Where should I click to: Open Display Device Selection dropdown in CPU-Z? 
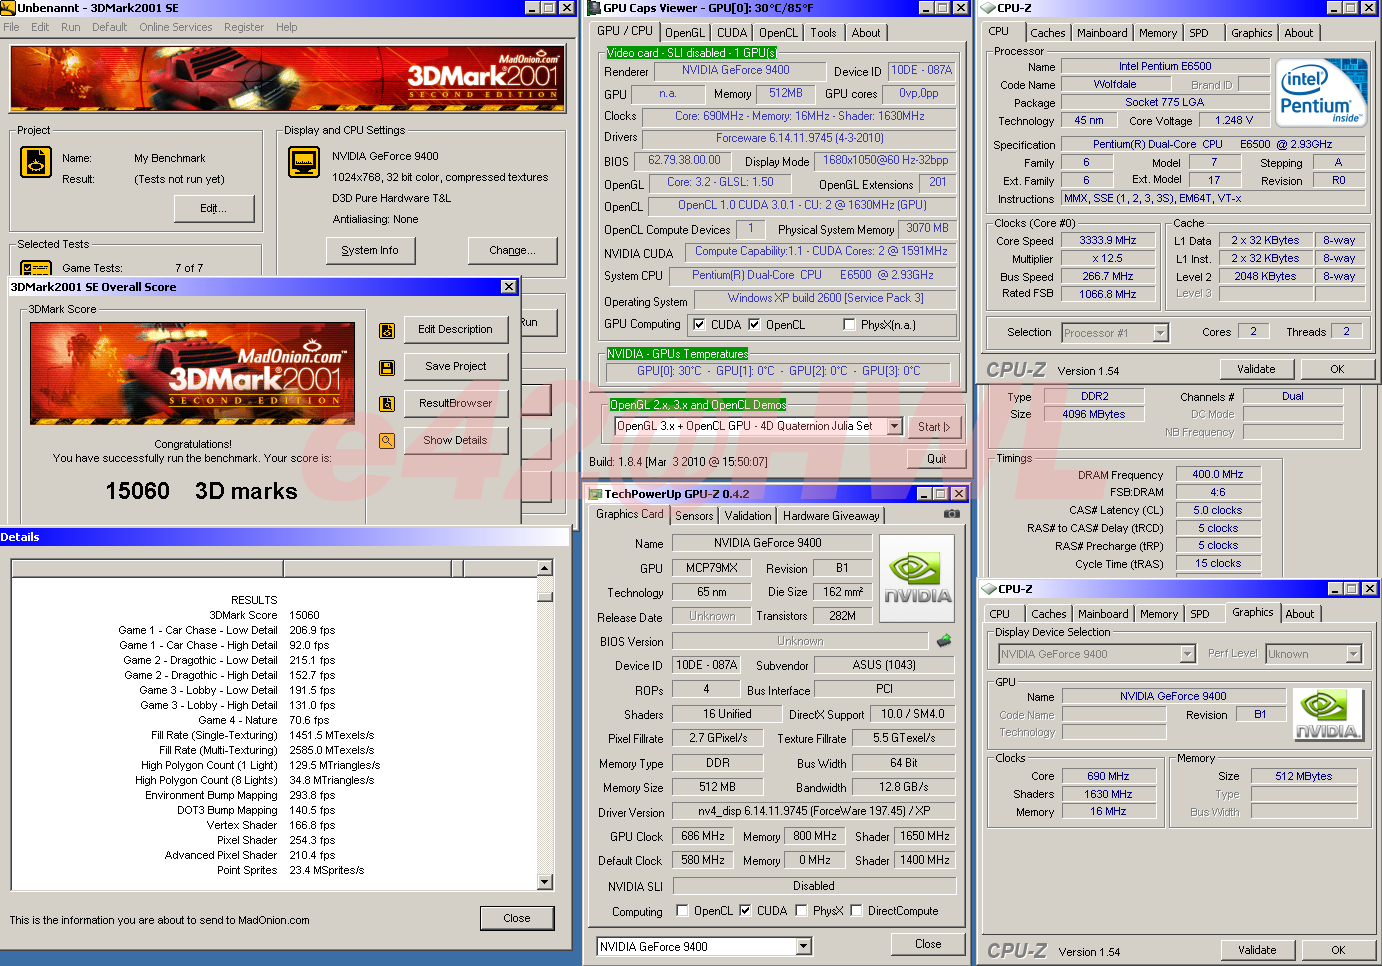click(x=1187, y=654)
